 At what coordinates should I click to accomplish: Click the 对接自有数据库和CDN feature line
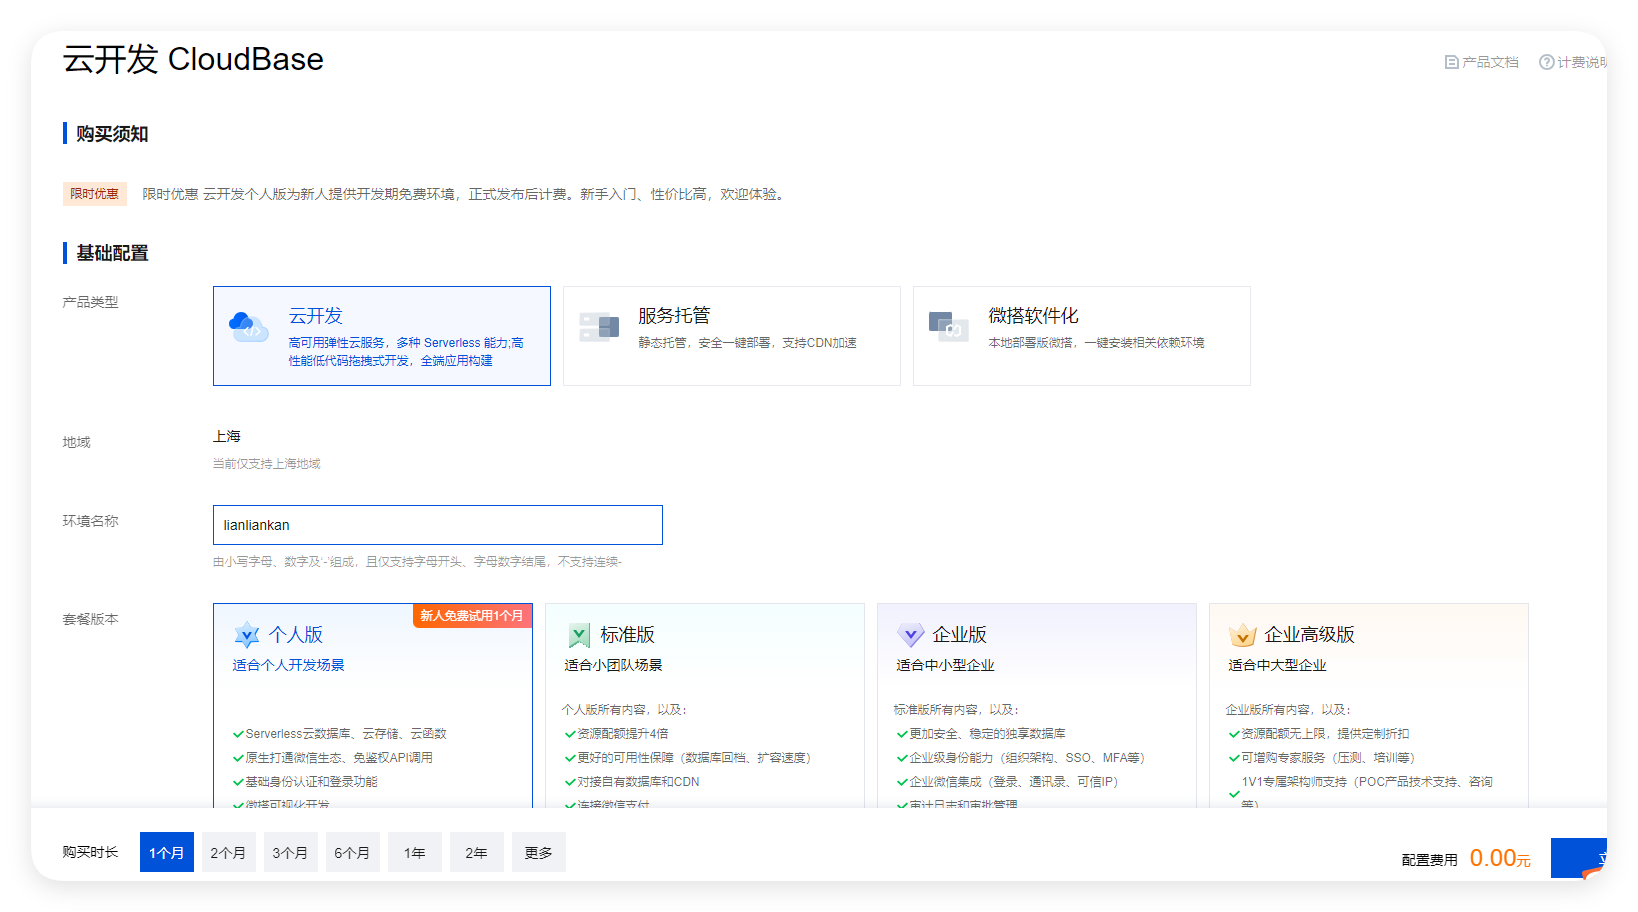[x=633, y=782]
